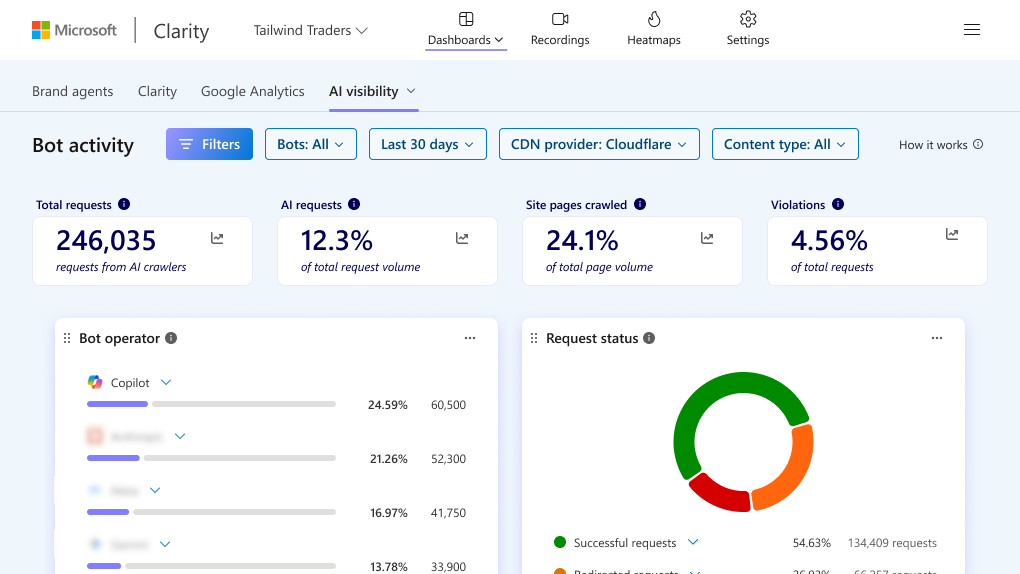The width and height of the screenshot is (1020, 574).
Task: Click the Filters button
Action: (x=209, y=144)
